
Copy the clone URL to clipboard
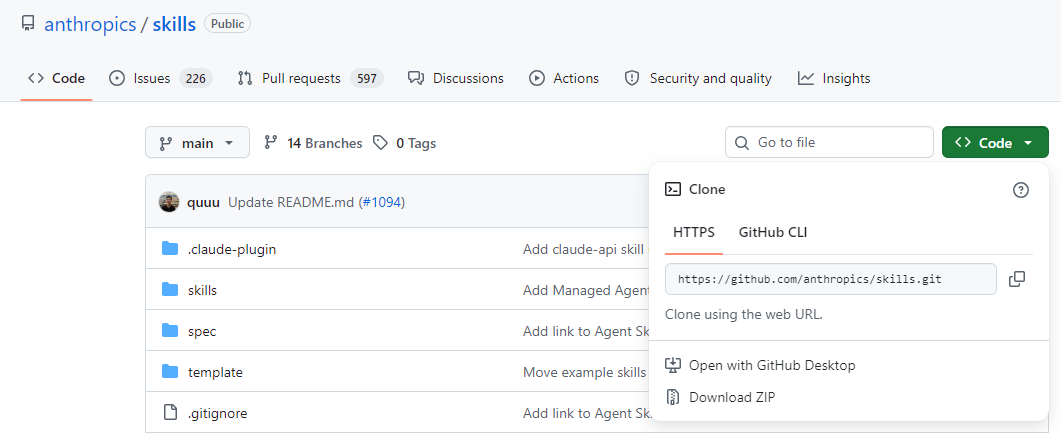point(1017,279)
